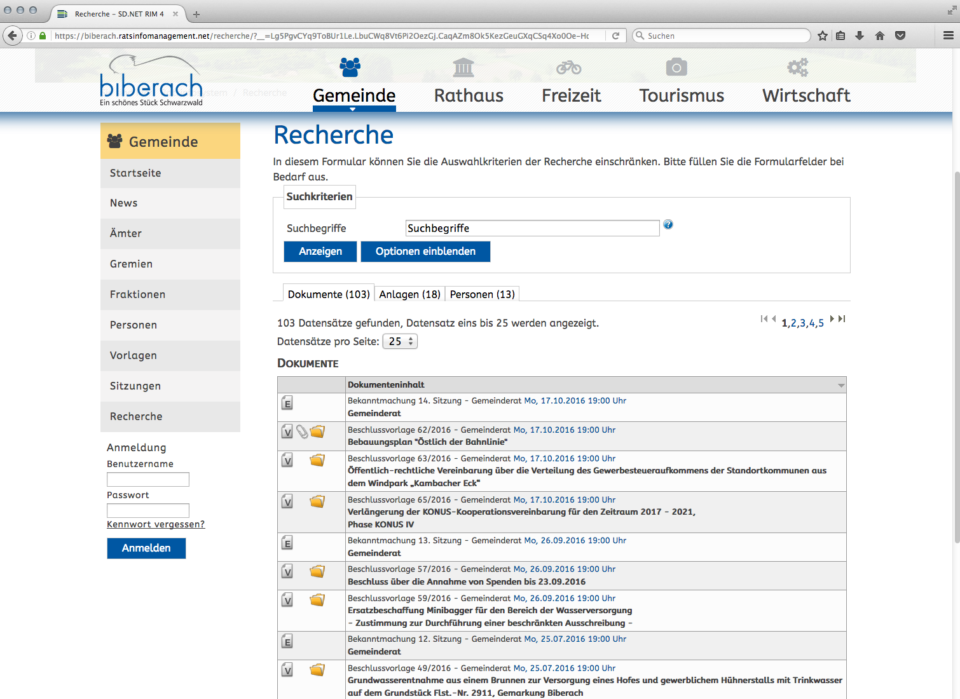Open the V document icon for Beschlussvorlage 65/2016

click(287, 502)
